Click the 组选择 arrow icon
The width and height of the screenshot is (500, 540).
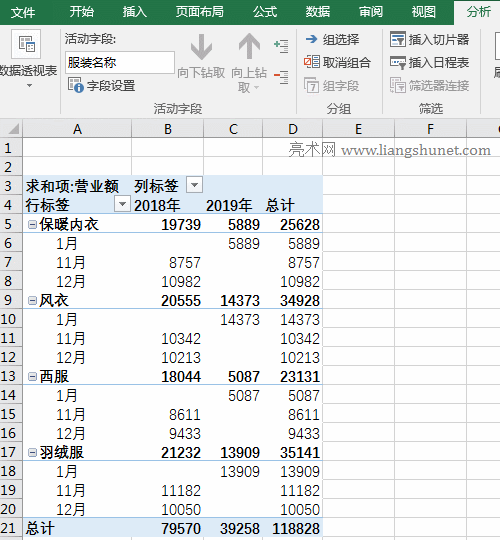[312, 39]
